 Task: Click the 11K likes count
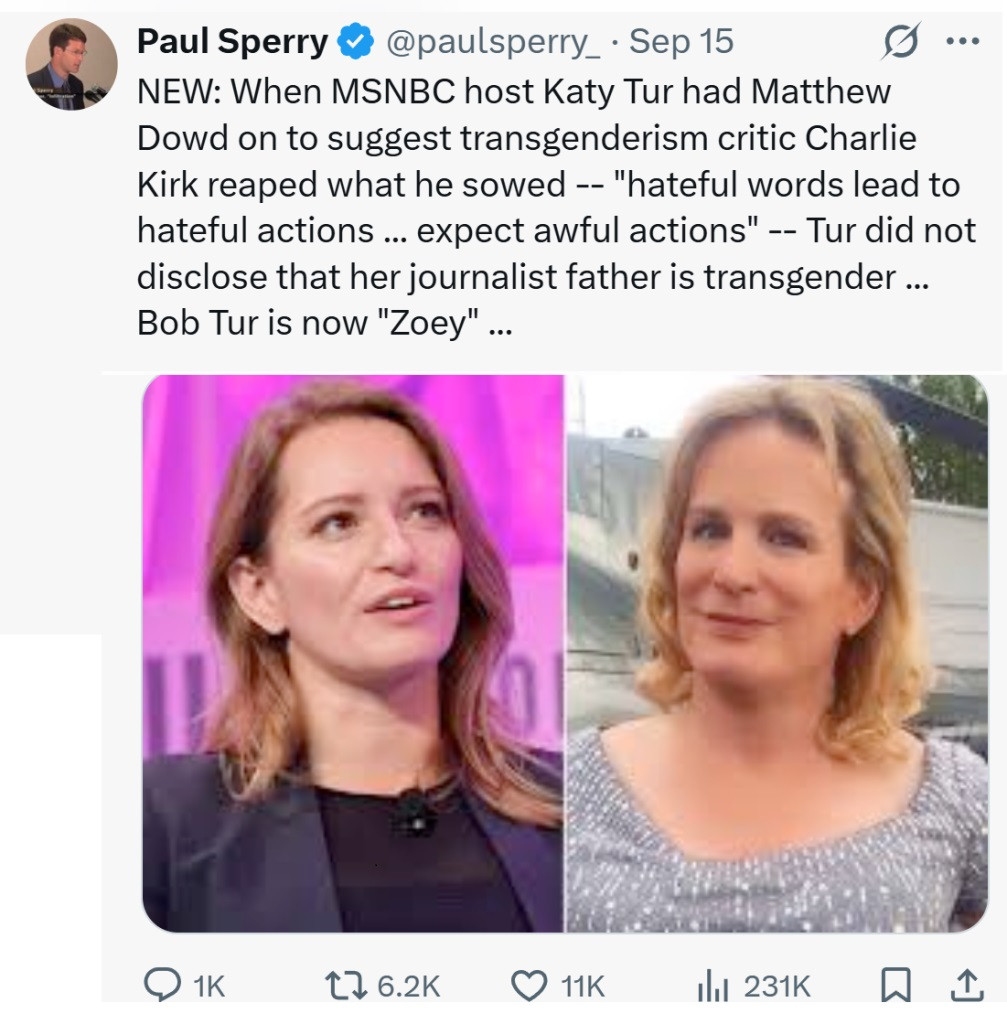point(582,987)
